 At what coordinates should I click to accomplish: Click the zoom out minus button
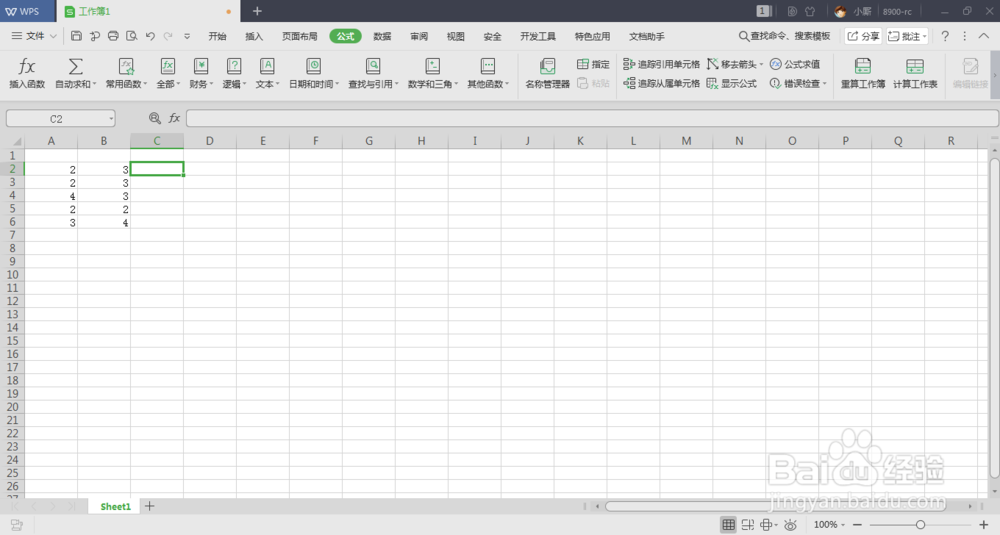click(857, 525)
